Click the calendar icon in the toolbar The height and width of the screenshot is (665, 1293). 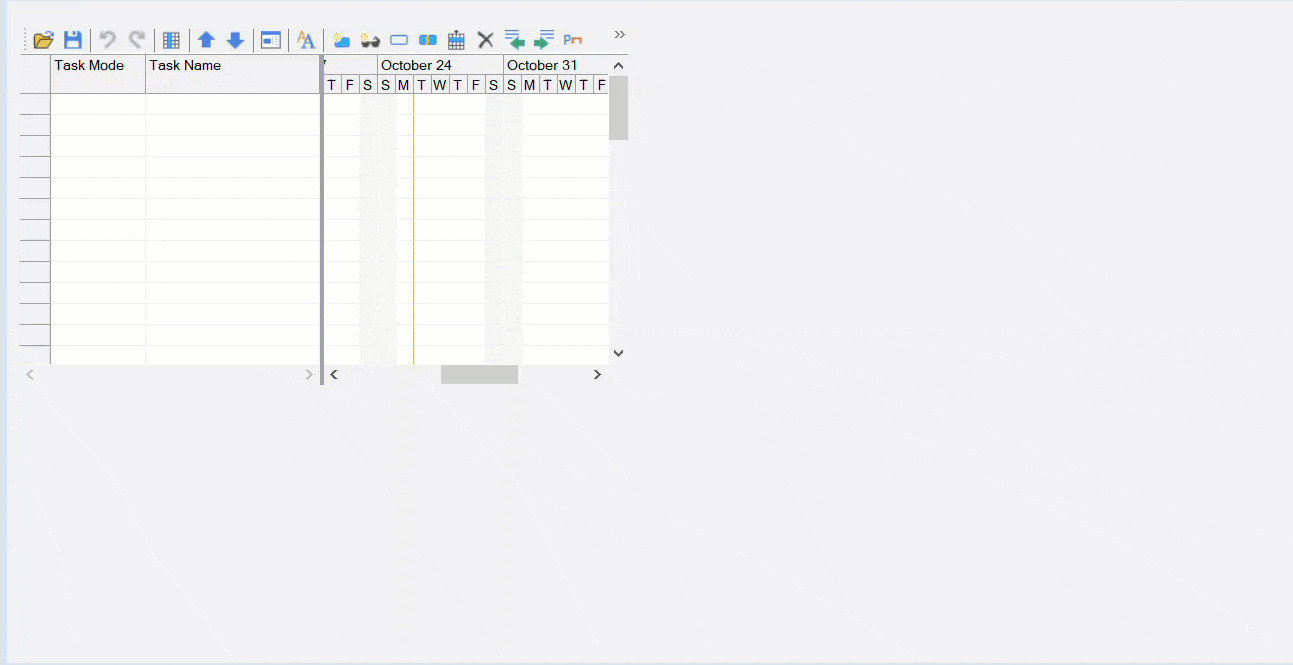pyautogui.click(x=456, y=40)
